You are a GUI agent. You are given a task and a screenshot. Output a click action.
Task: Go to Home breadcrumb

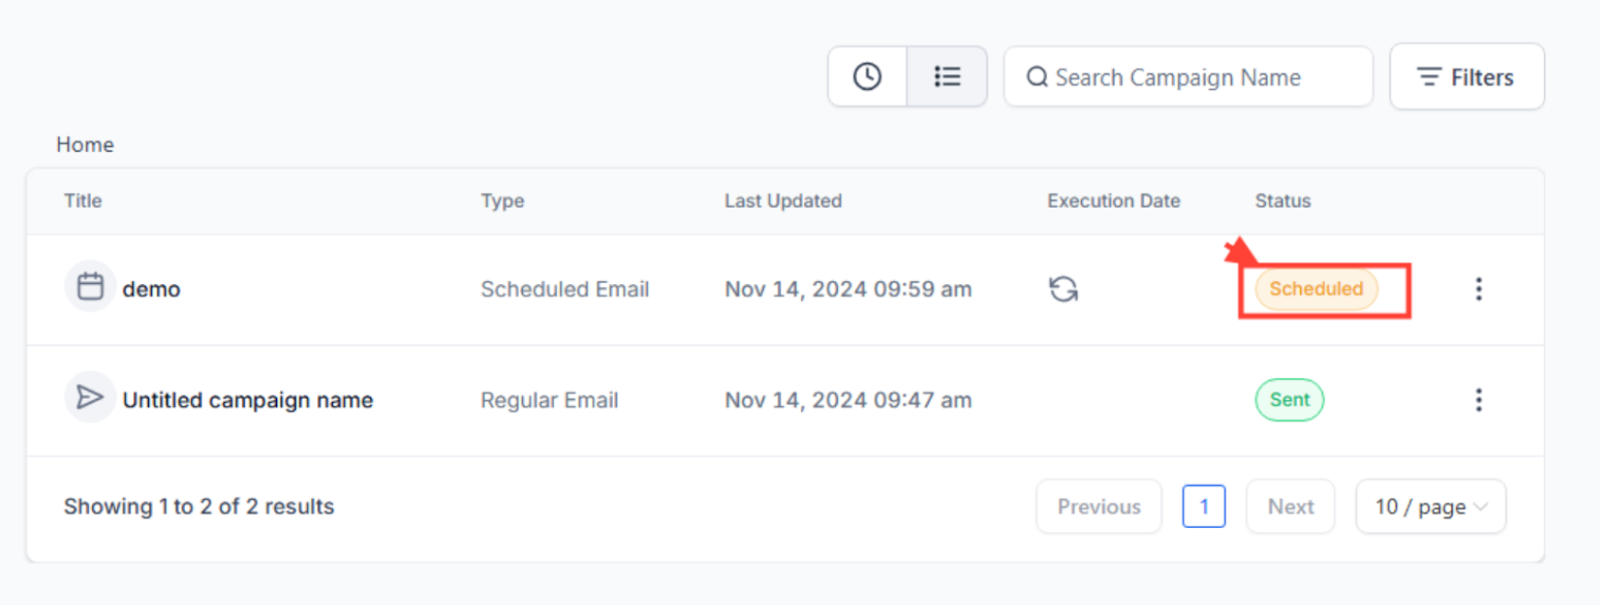[85, 145]
